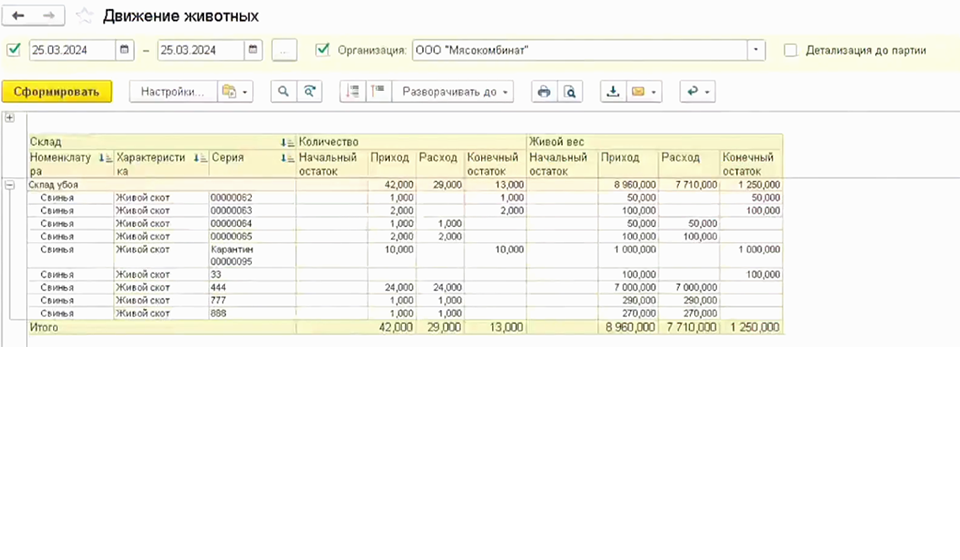The width and height of the screenshot is (960, 560).
Task: Click the 1 250,000 total ending balance cell
Action: click(752, 327)
